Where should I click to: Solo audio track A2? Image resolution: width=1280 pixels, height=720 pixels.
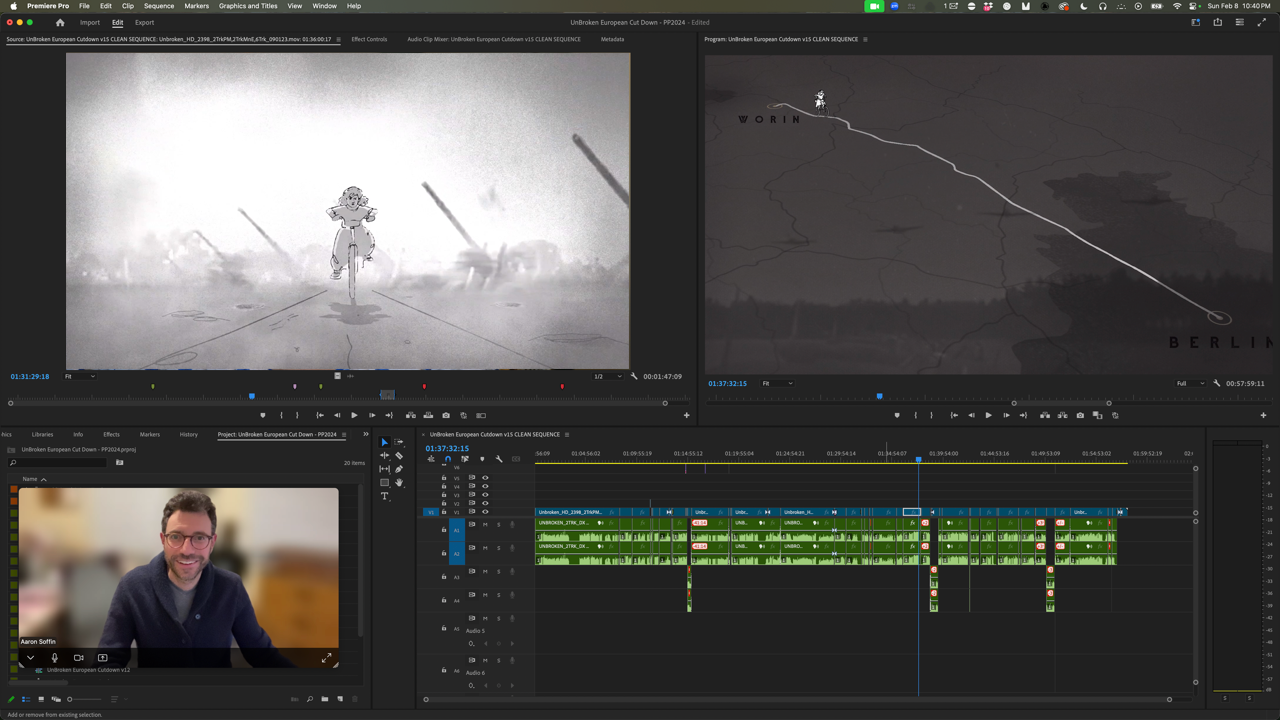499,548
